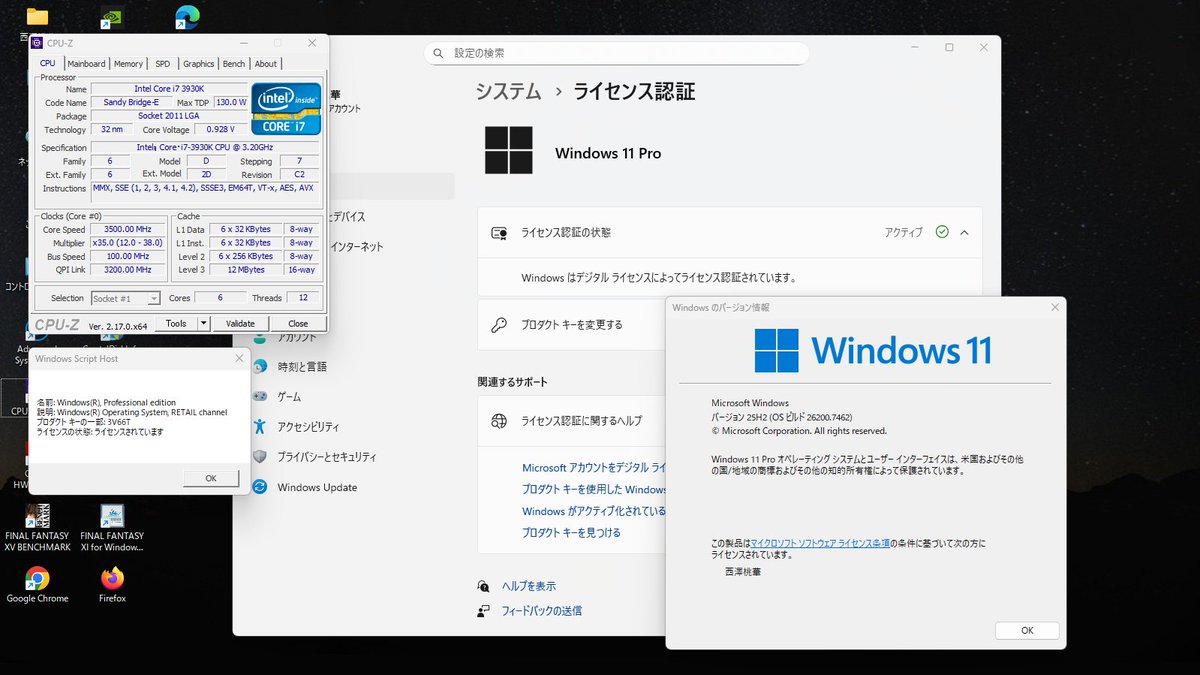Open the プロダクト キーを見つける link
The height and width of the screenshot is (675, 1200).
[571, 533]
